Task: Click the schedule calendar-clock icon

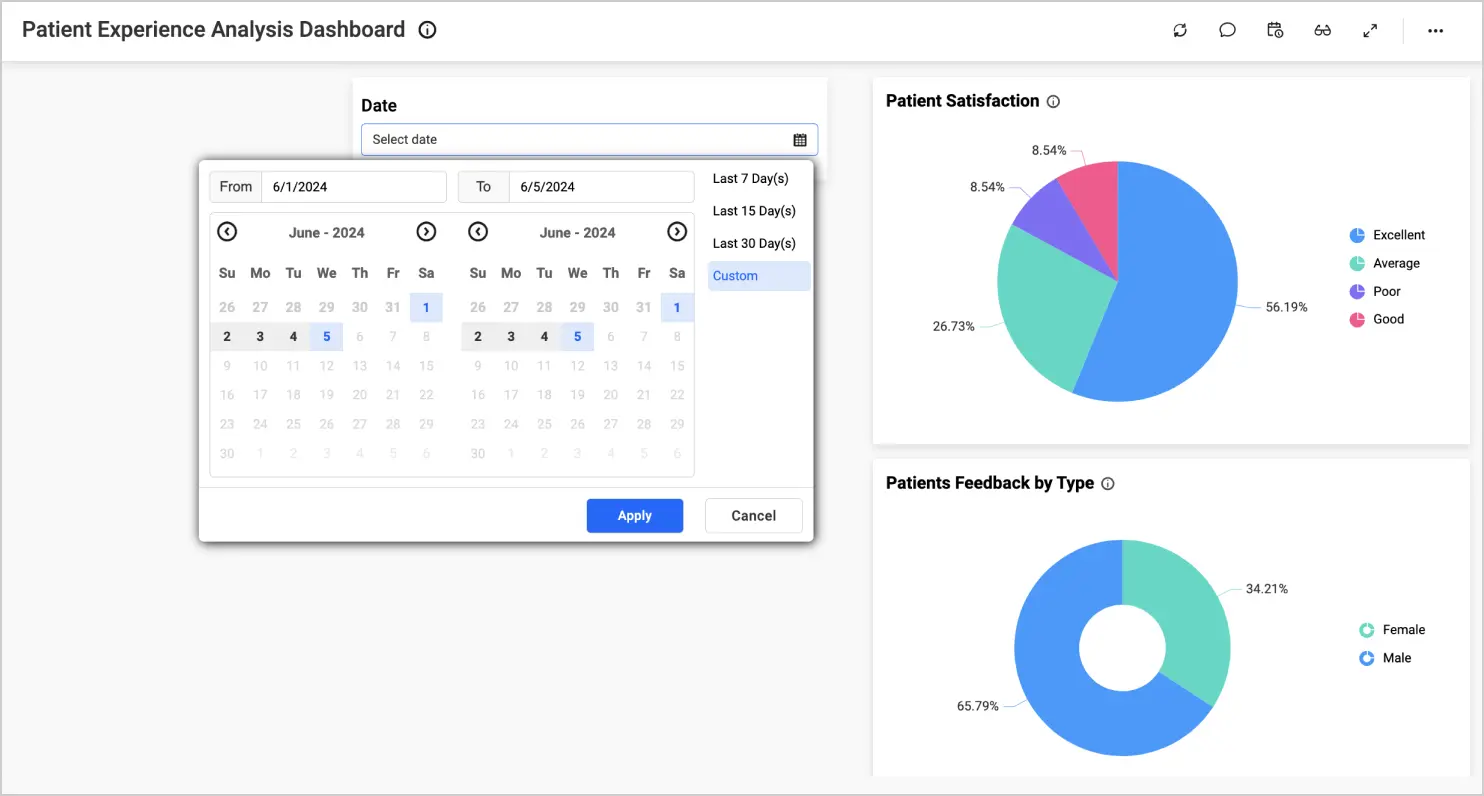Action: pos(1275,30)
